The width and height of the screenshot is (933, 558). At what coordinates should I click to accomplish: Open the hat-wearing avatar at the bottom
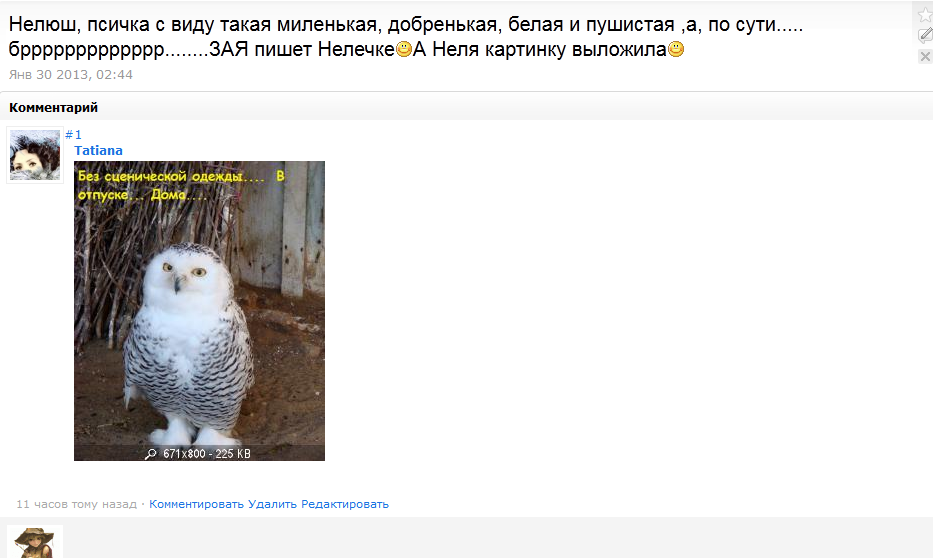pos(35,542)
